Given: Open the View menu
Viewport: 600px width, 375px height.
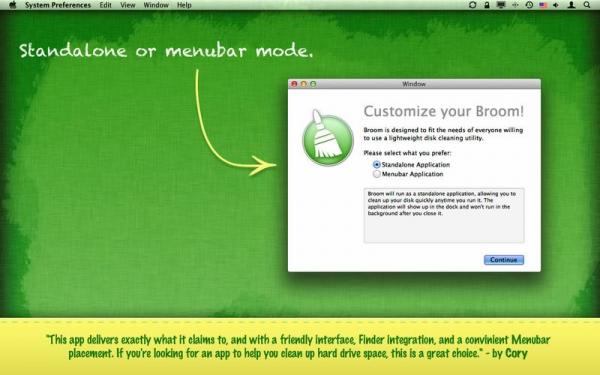Looking at the screenshot, I should (x=128, y=5).
